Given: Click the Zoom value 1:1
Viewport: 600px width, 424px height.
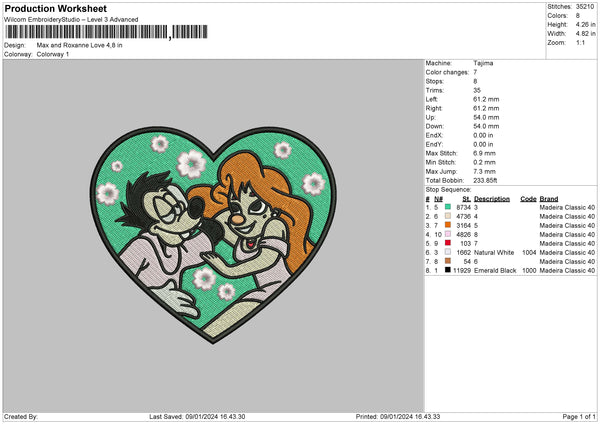Looking at the screenshot, I should (580, 42).
